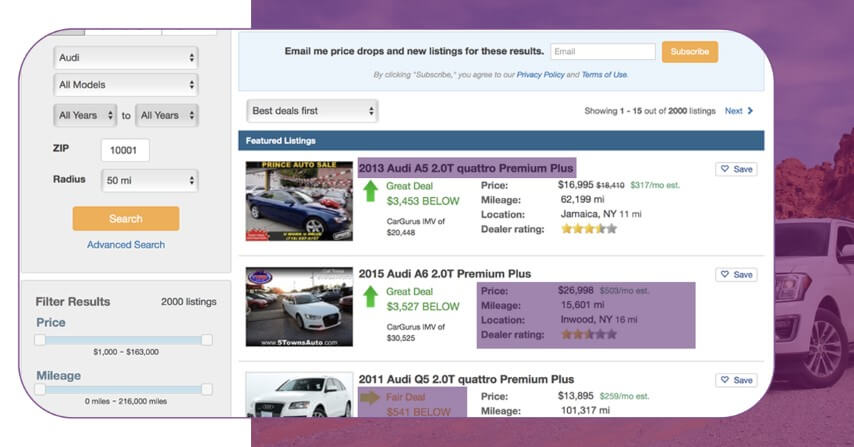The width and height of the screenshot is (854, 447).
Task: Click the $259/mo est. payment estimate
Action: tap(624, 396)
